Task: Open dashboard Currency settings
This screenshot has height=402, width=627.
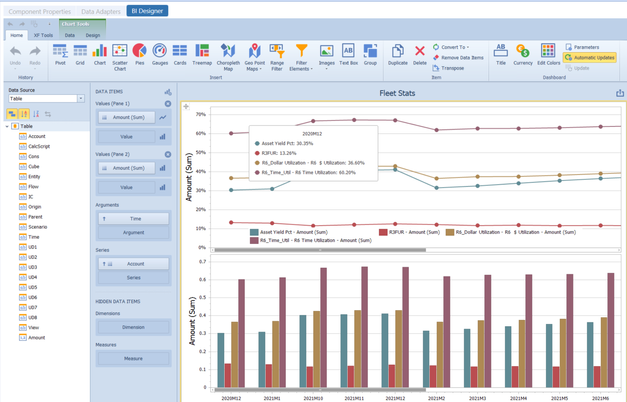Action: [523, 55]
